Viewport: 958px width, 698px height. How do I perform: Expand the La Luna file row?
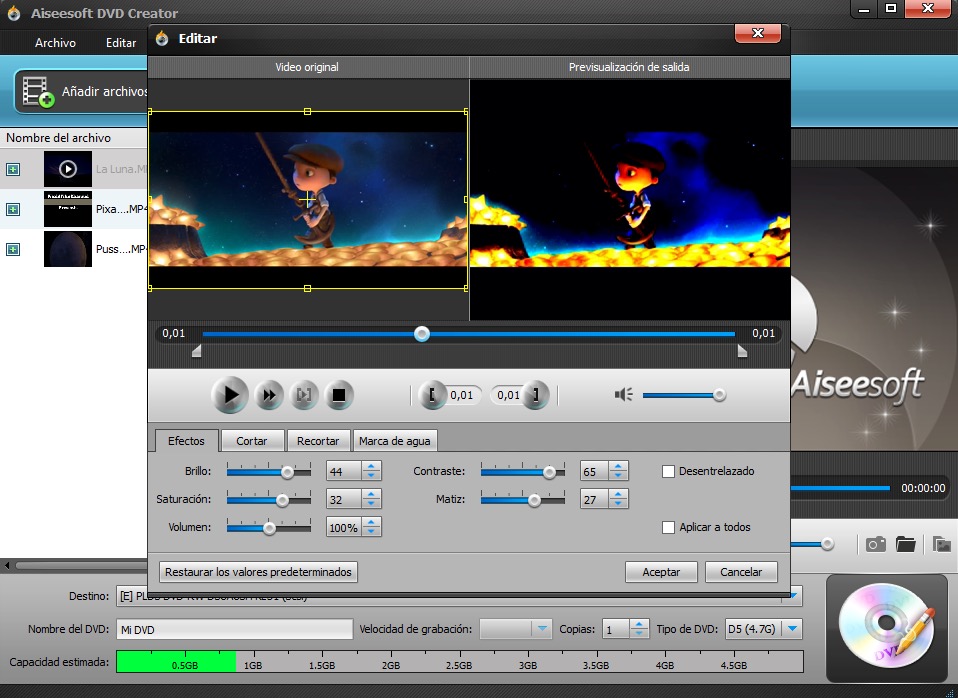coord(13,169)
